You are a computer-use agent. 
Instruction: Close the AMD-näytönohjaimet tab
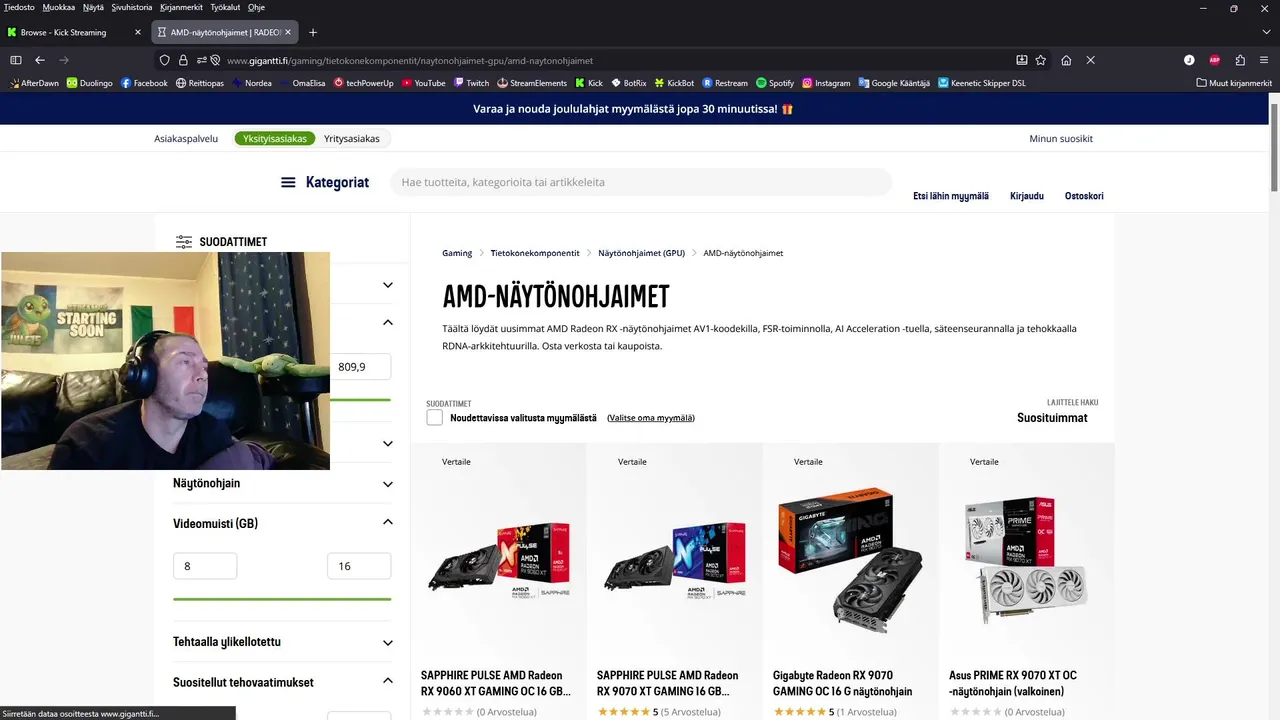[288, 32]
